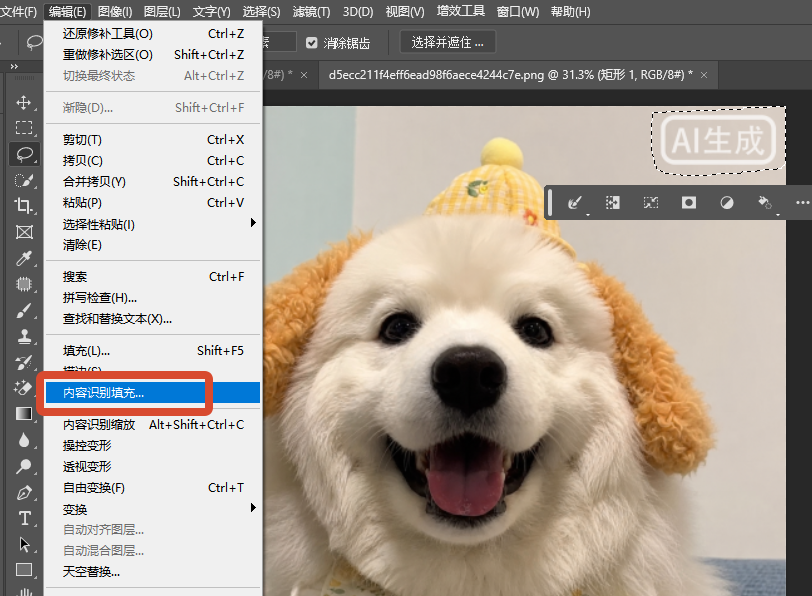The height and width of the screenshot is (596, 812).
Task: Select the Rectangular Marquee tool
Action: point(24,127)
